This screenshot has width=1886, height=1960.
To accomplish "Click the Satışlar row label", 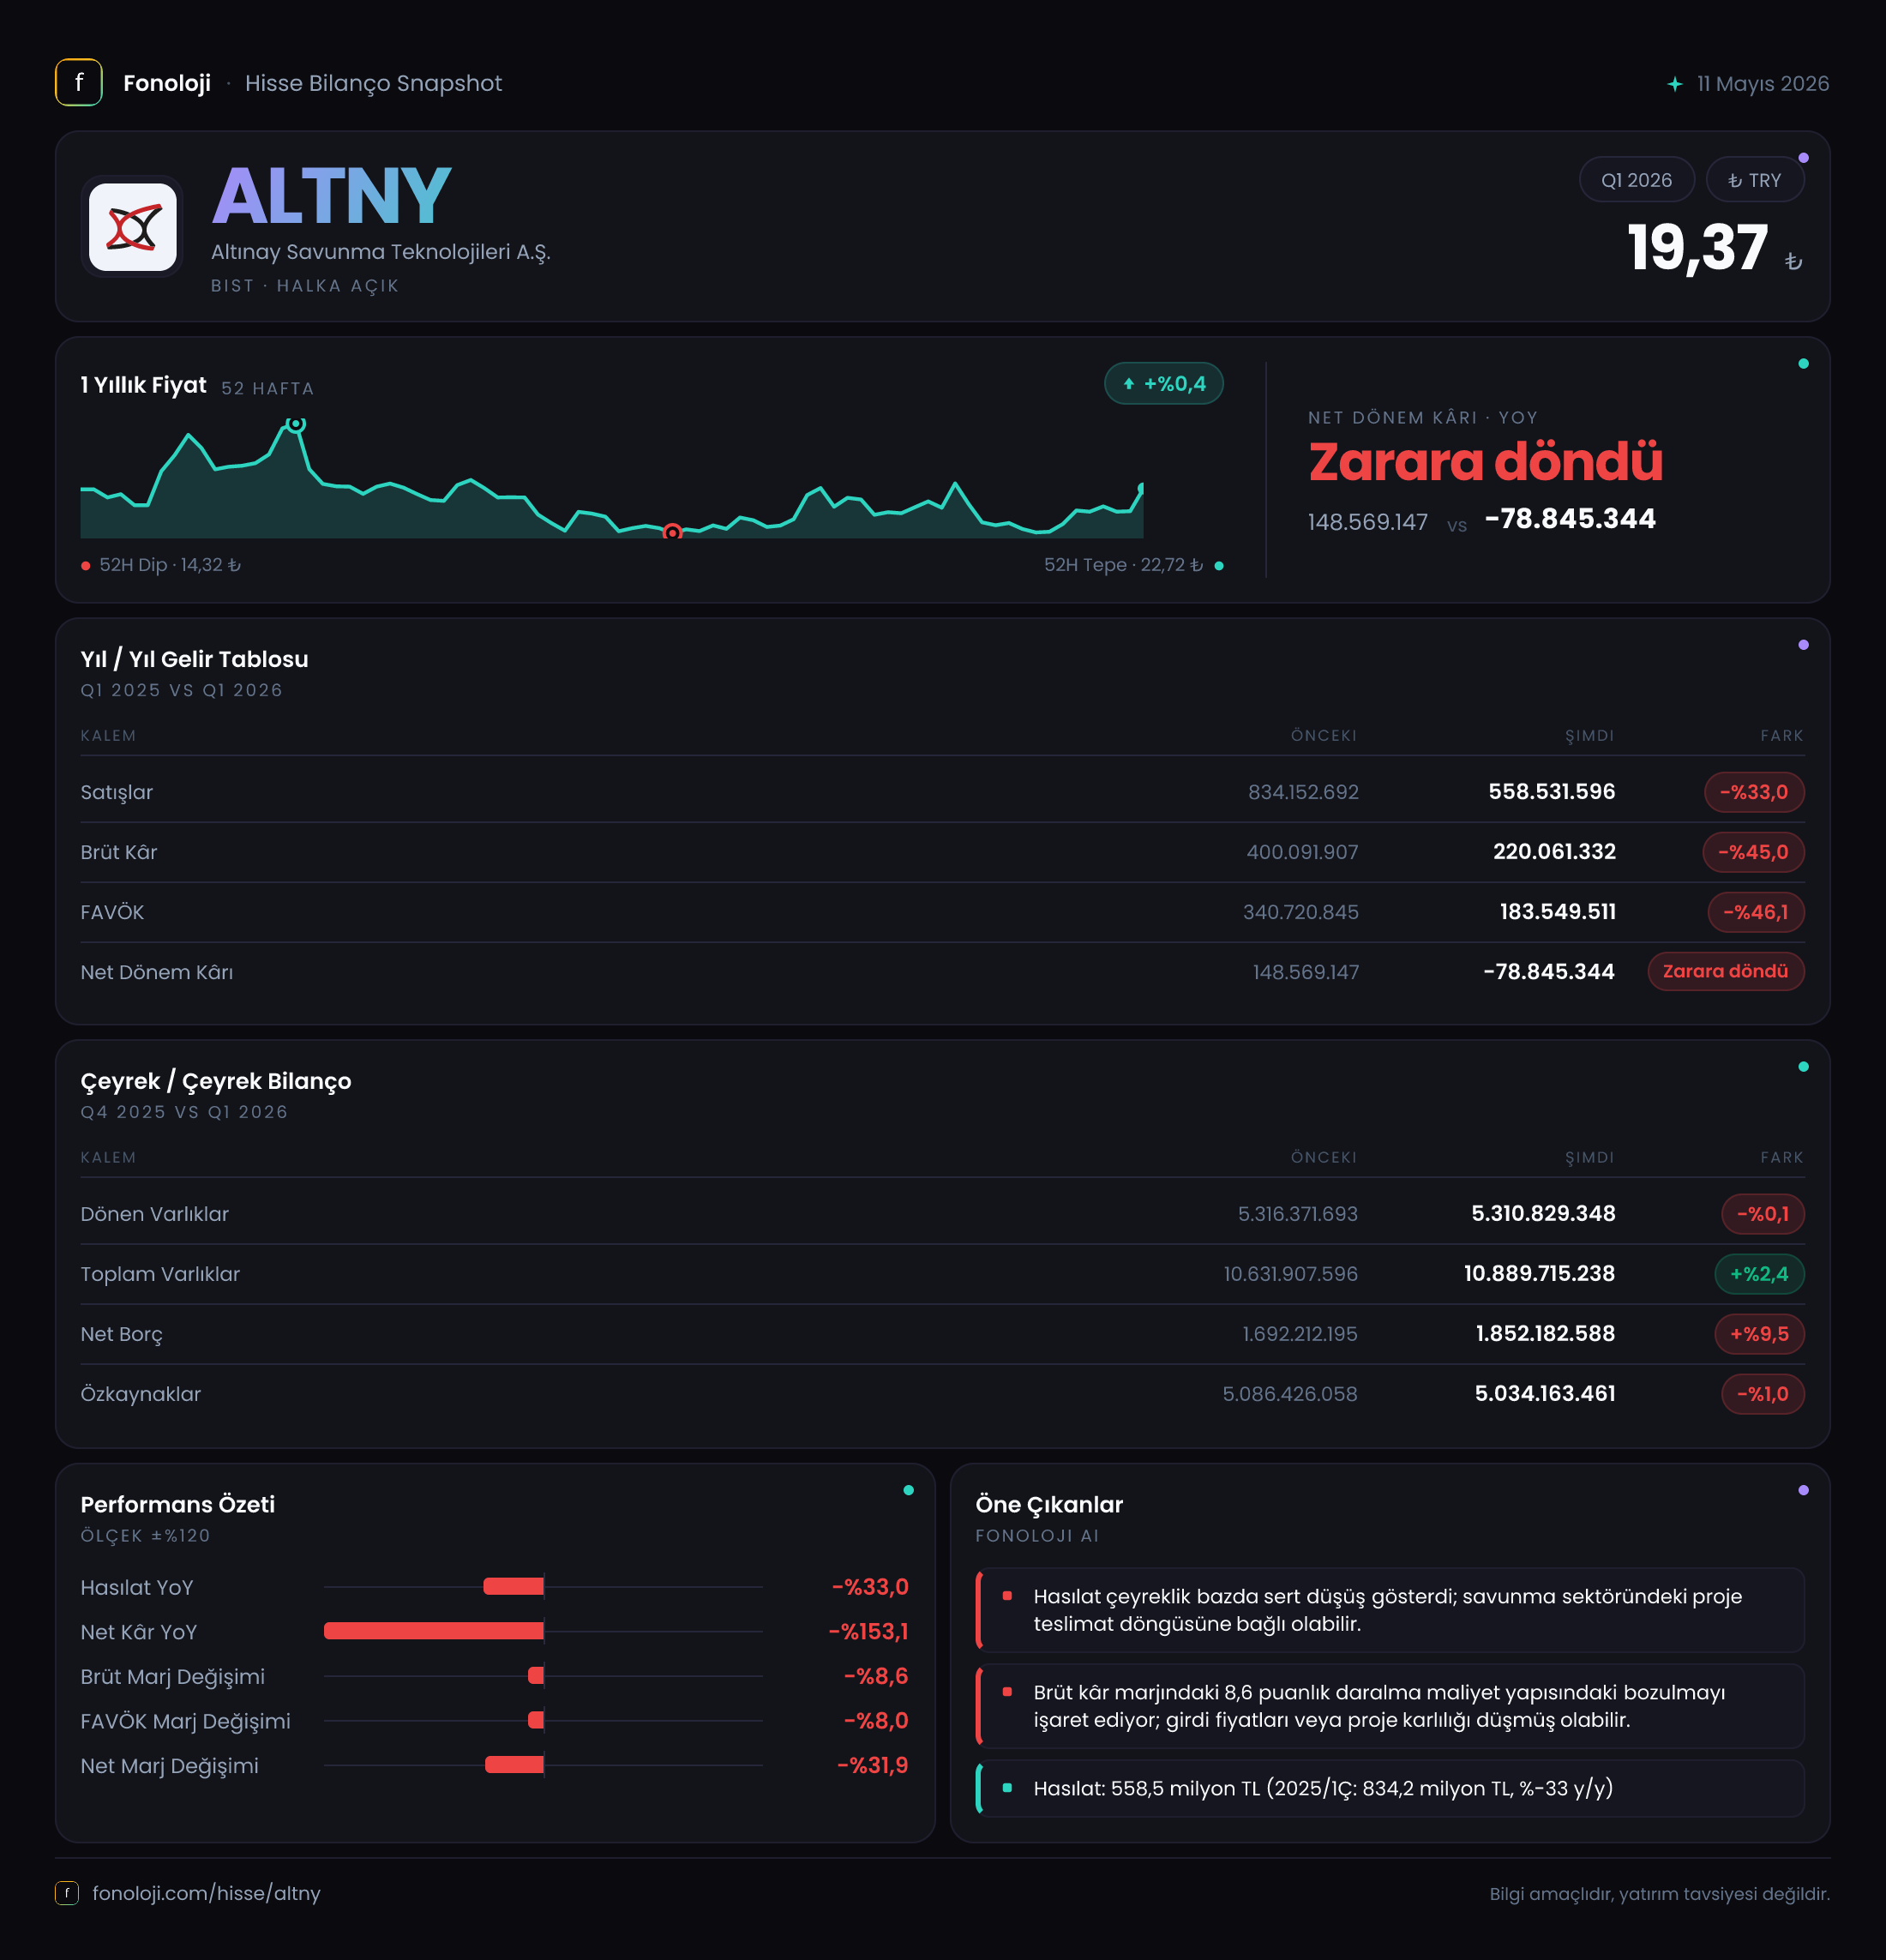I will tap(117, 792).
